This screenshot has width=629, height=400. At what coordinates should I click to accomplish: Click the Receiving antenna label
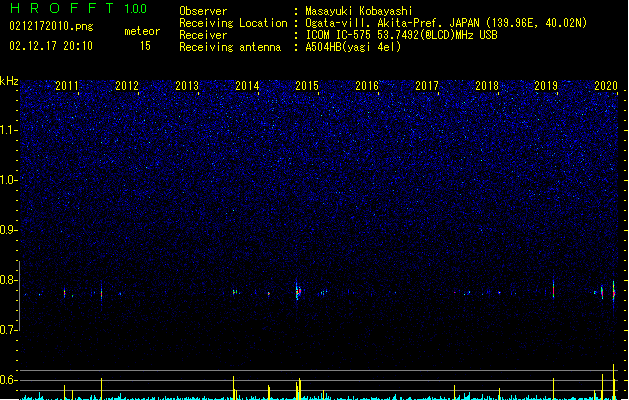tap(230, 47)
